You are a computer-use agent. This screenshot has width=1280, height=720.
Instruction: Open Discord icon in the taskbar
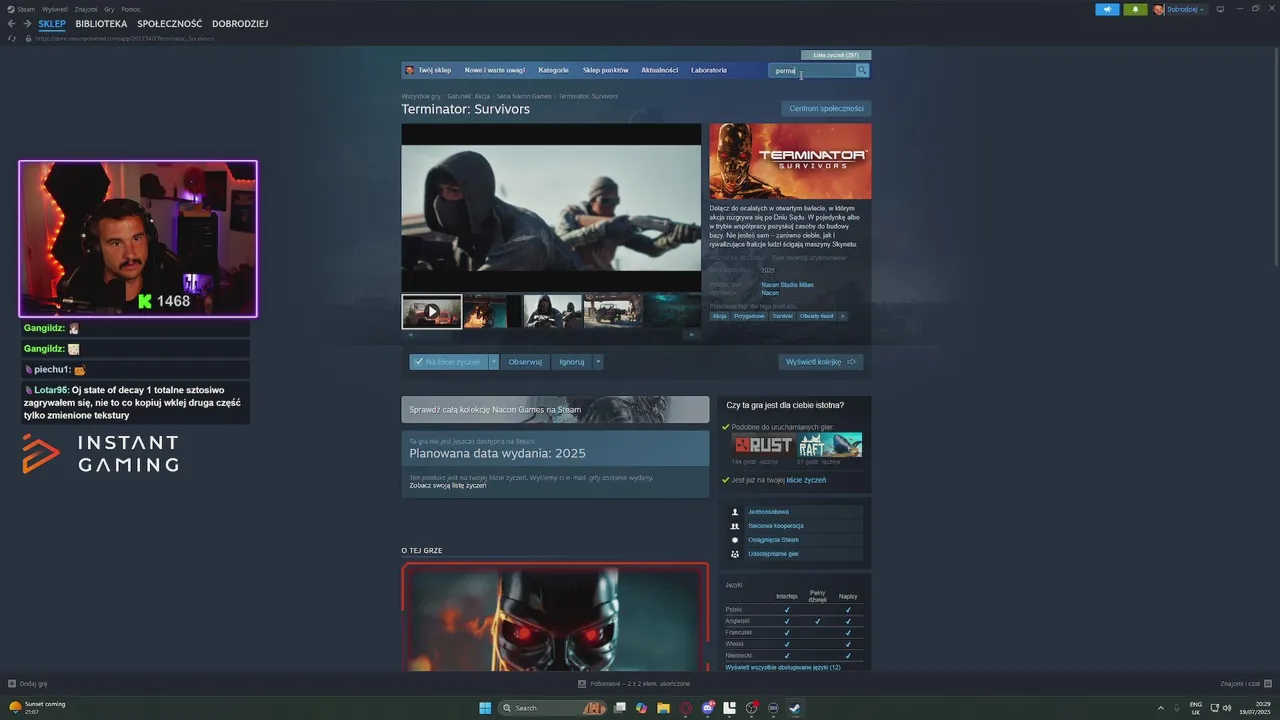(708, 708)
